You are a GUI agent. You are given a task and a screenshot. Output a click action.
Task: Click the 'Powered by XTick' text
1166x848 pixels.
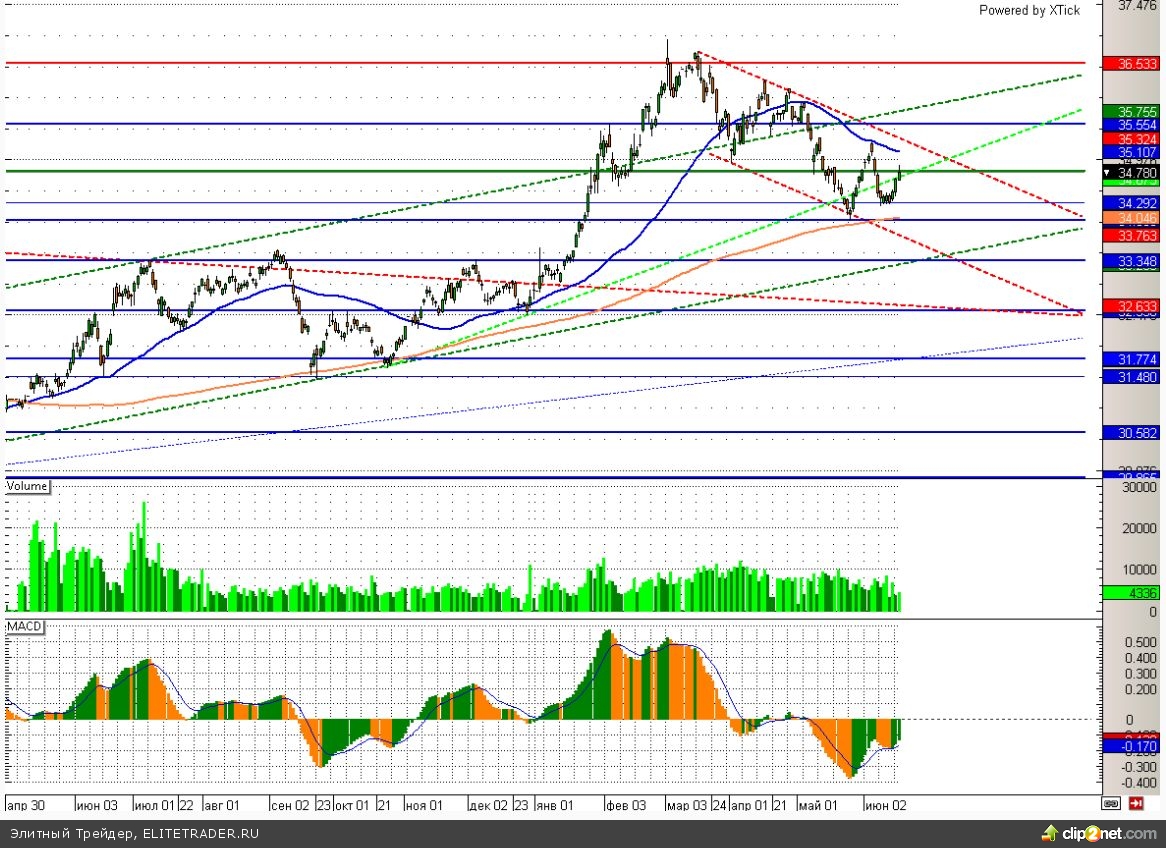[1029, 10]
